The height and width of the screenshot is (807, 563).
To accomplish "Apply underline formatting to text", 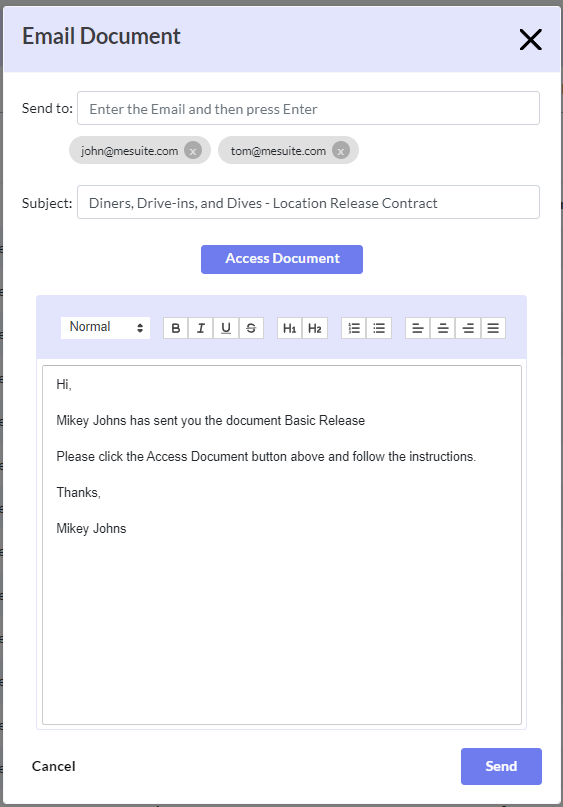I will pos(226,328).
